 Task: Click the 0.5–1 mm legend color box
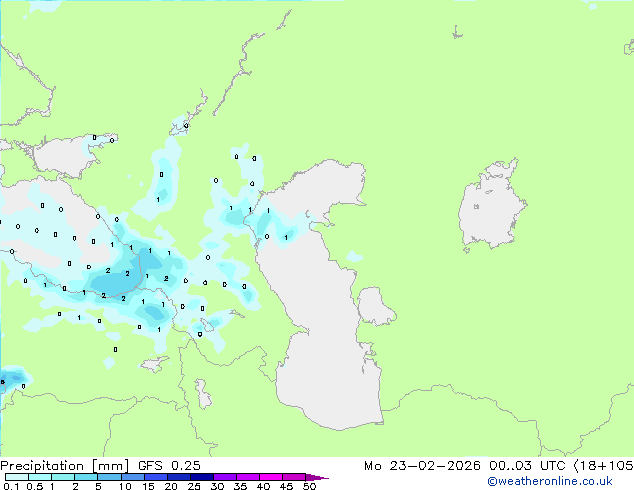[40, 477]
